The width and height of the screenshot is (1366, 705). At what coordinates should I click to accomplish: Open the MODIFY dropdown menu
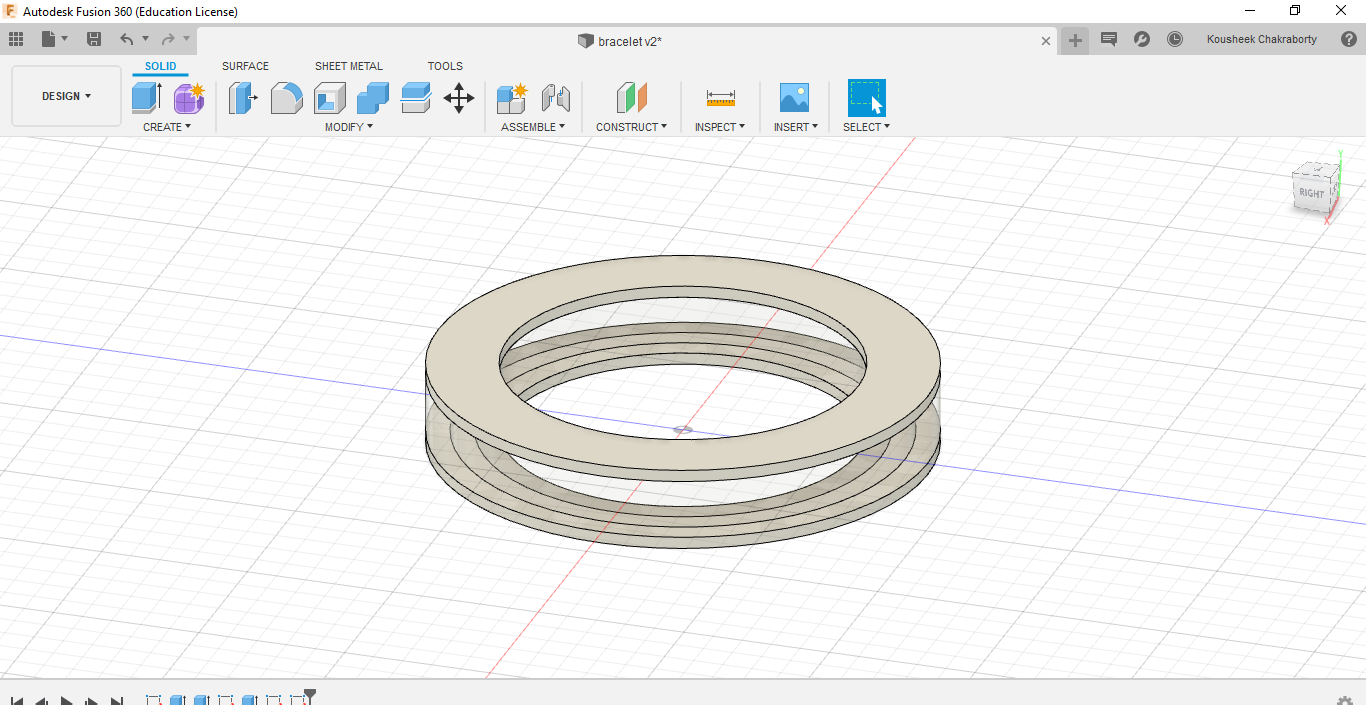[x=348, y=127]
